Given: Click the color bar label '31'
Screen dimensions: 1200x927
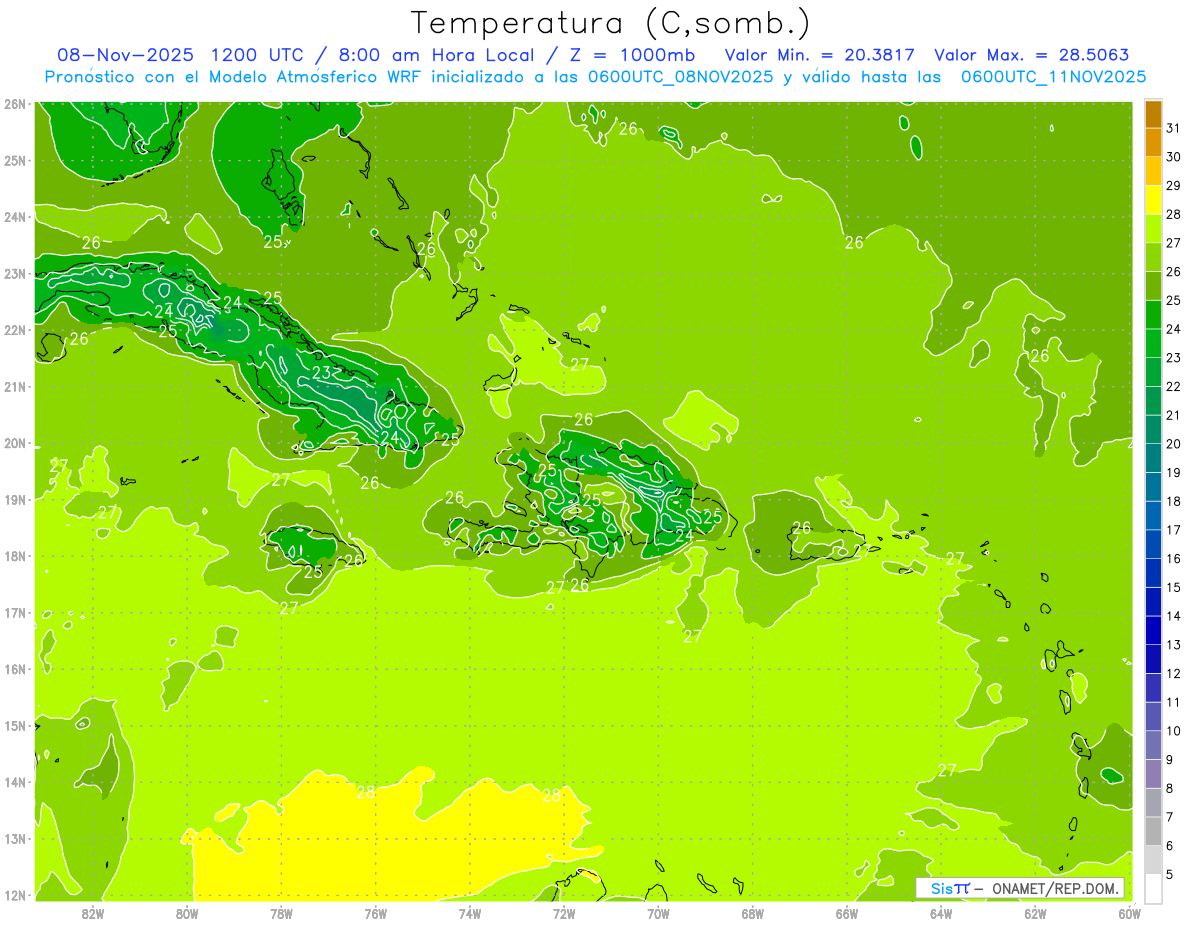Looking at the screenshot, I should pos(1174,129).
